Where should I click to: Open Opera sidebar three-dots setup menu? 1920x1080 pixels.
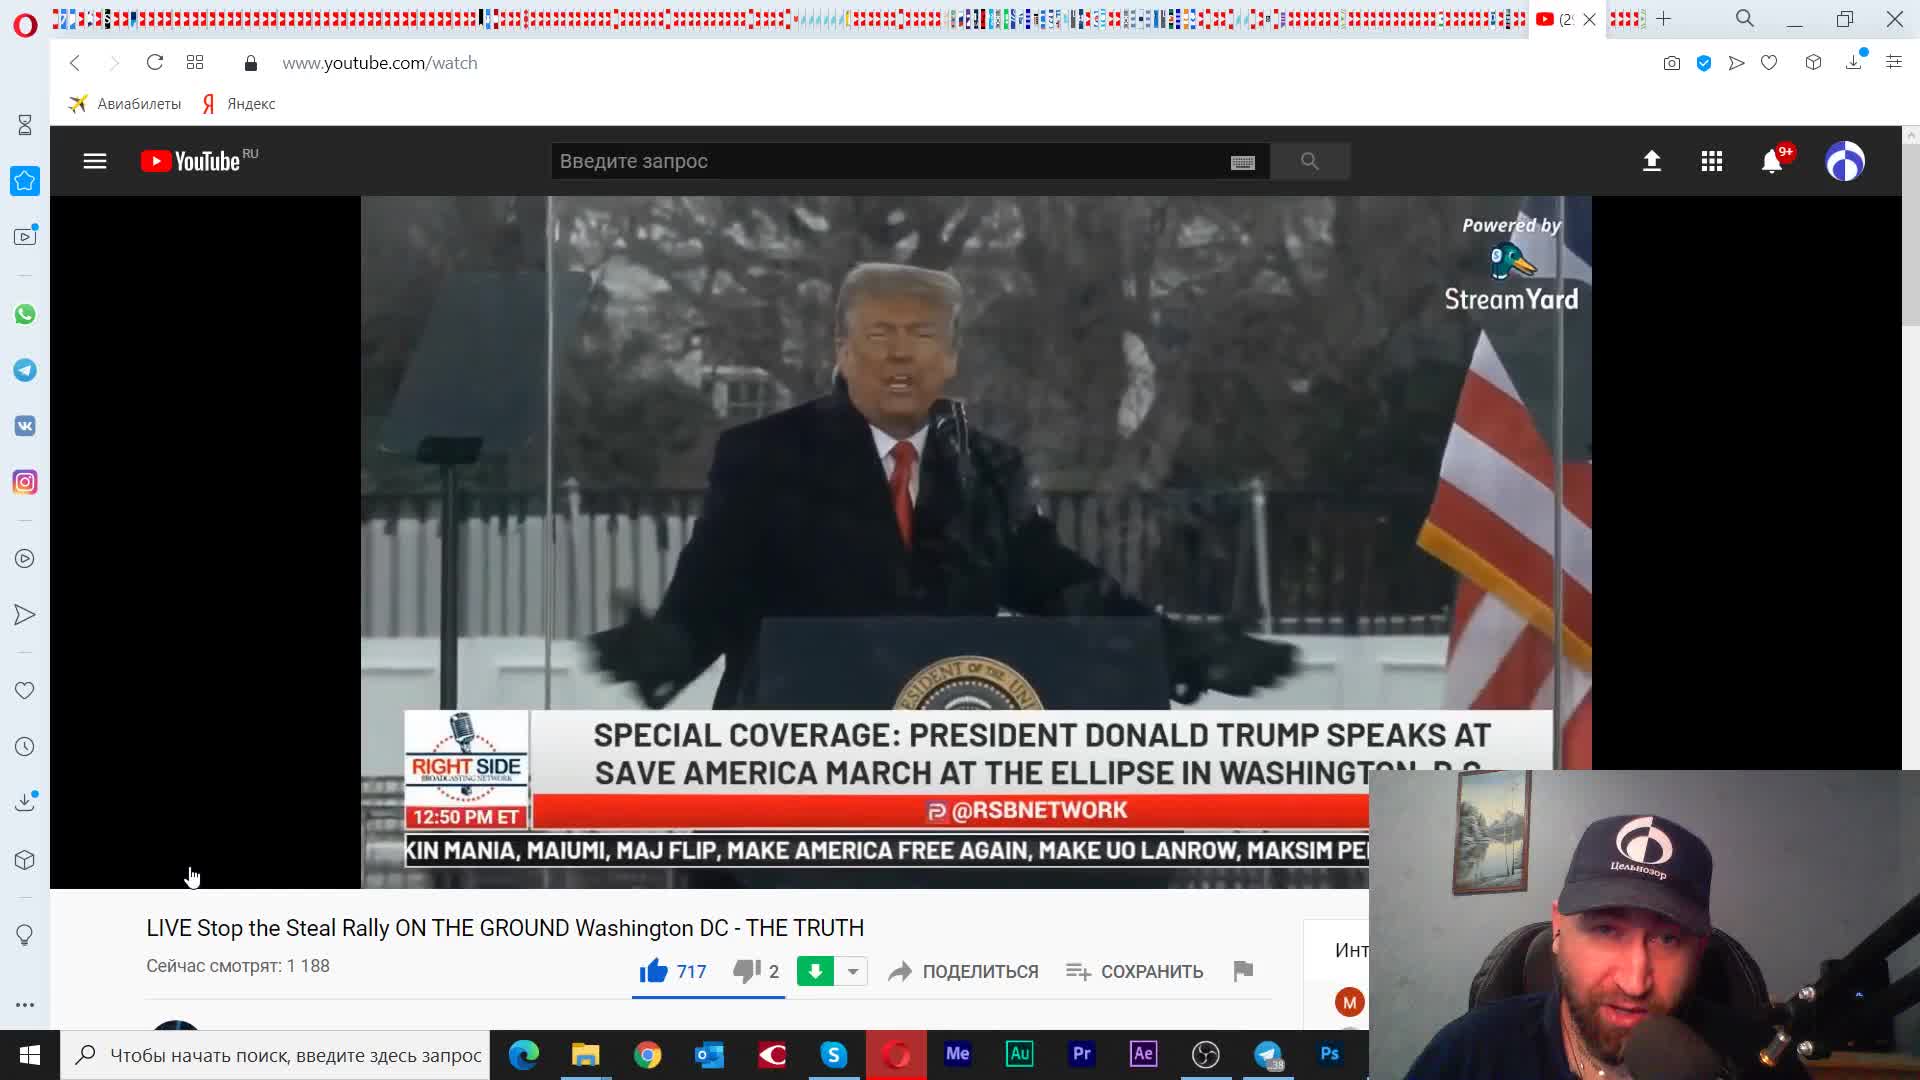(25, 1004)
